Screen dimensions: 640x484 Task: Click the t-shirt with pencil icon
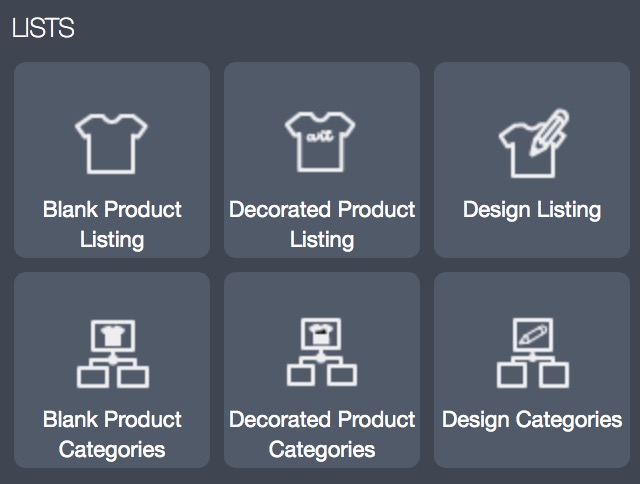[x=534, y=143]
